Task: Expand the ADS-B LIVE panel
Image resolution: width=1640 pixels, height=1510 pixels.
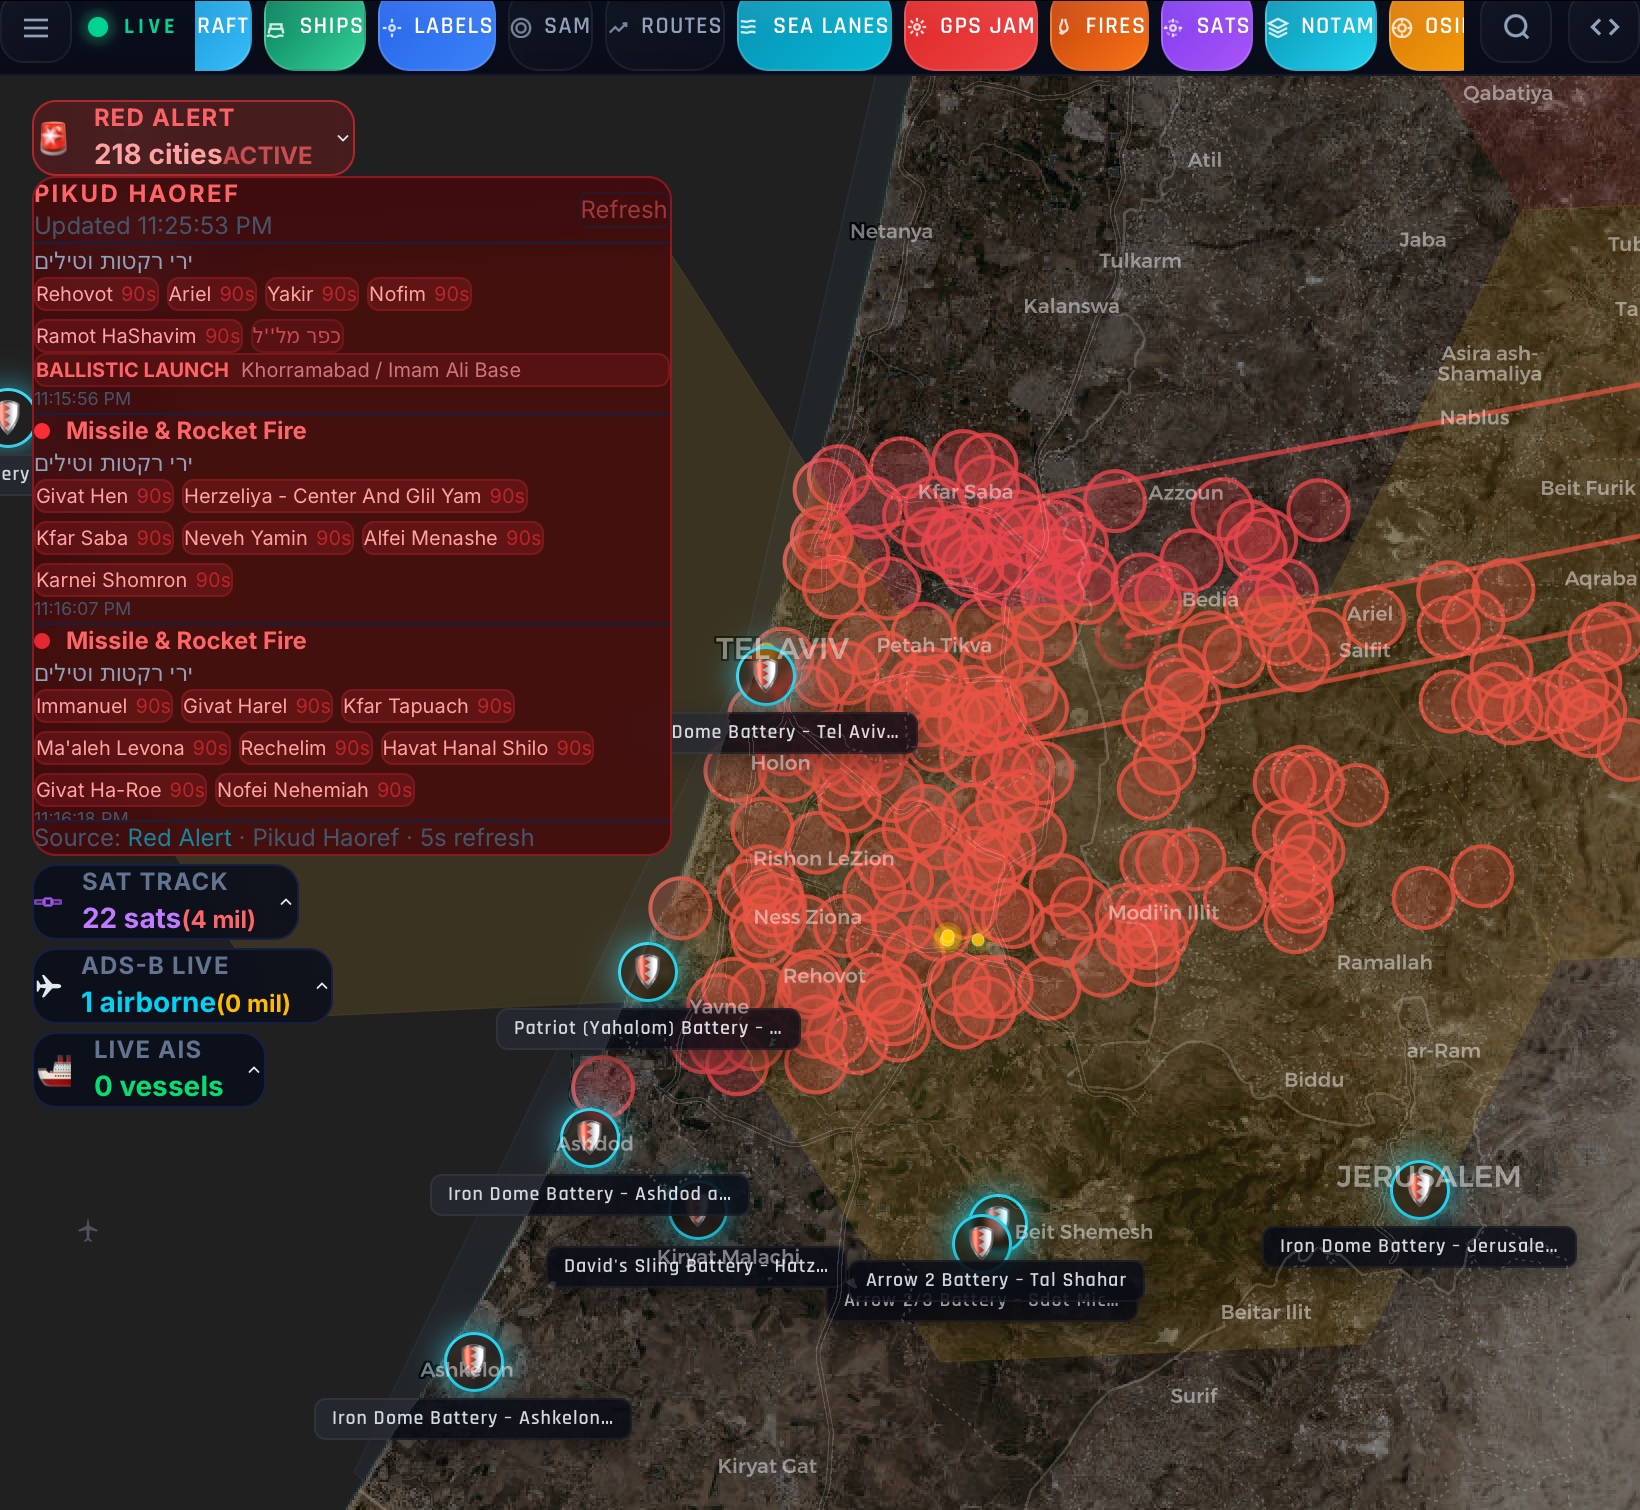Action: (x=322, y=986)
